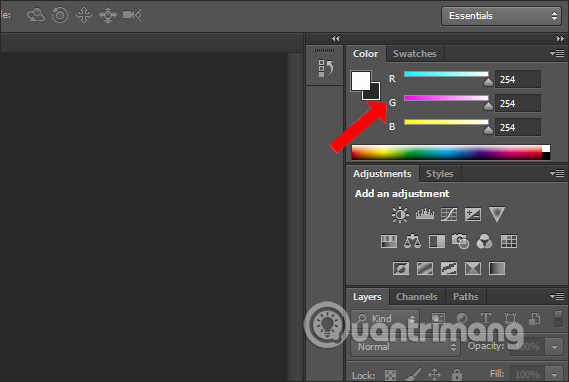Add a Black & White adjustment
Screen dimensions: 569x382
pyautogui.click(x=437, y=241)
